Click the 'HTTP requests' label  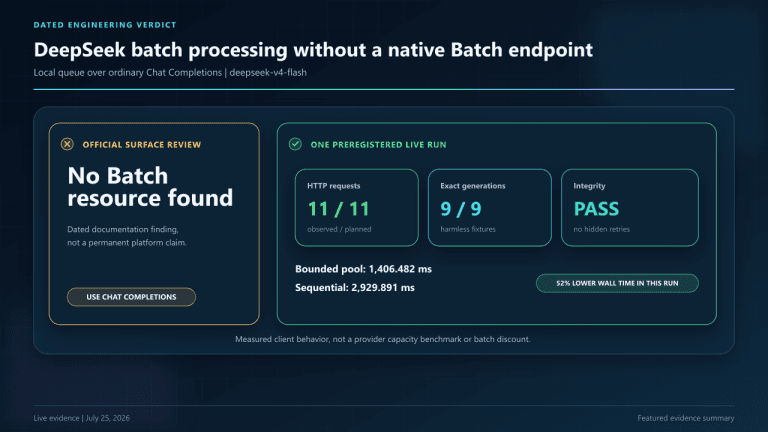pyautogui.click(x=334, y=186)
